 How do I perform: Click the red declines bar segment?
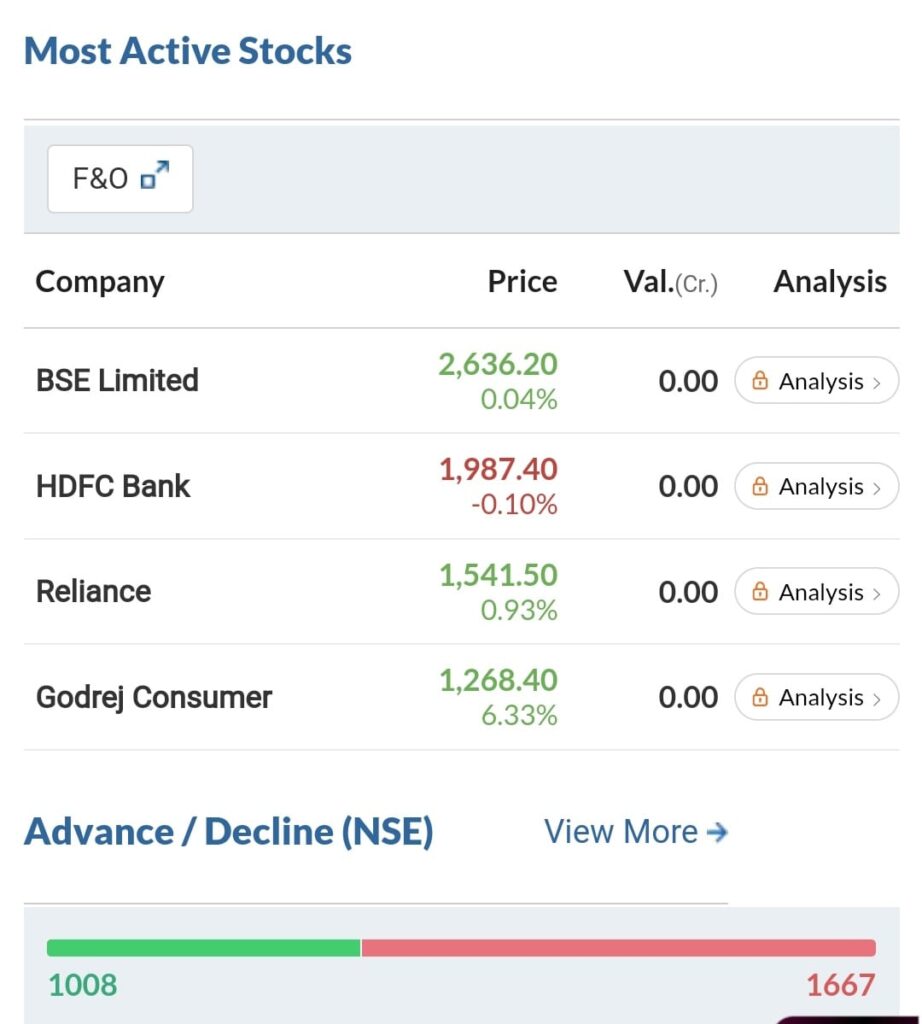(x=618, y=948)
